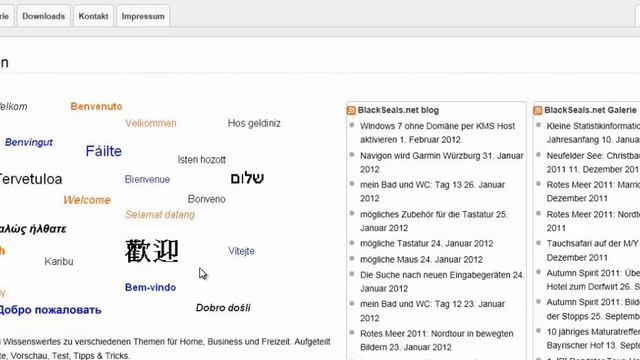Open the Downloads navigation tab
640x360 pixels.
pyautogui.click(x=44, y=16)
